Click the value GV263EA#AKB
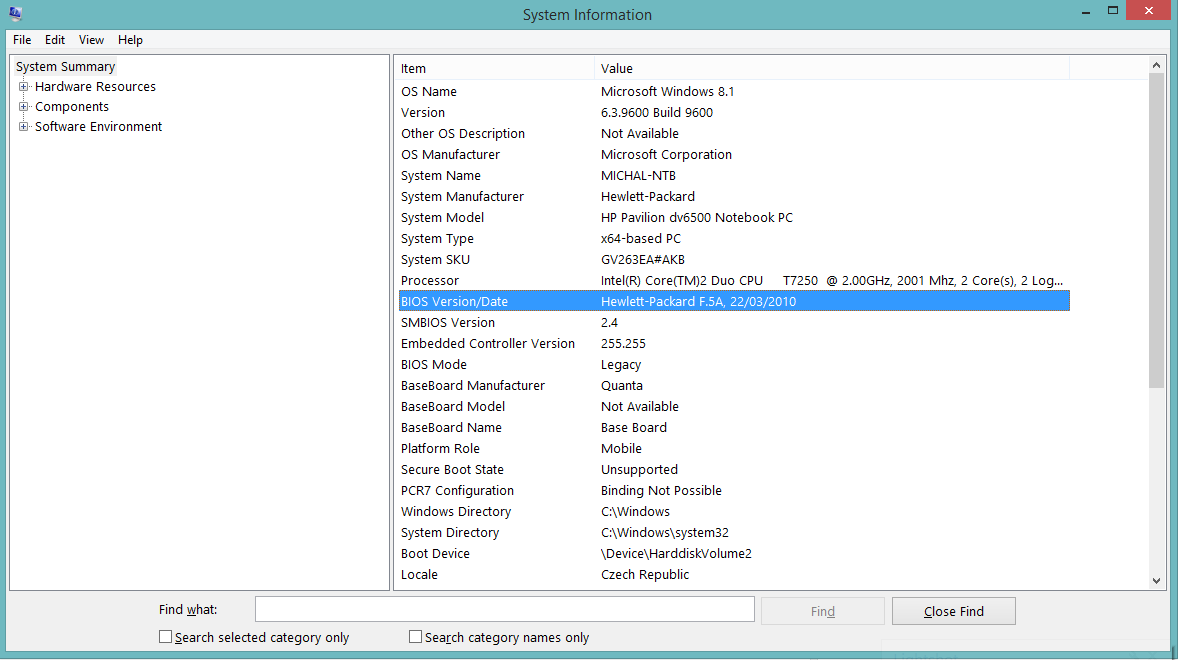Screen dimensions: 1178x660 [x=642, y=260]
